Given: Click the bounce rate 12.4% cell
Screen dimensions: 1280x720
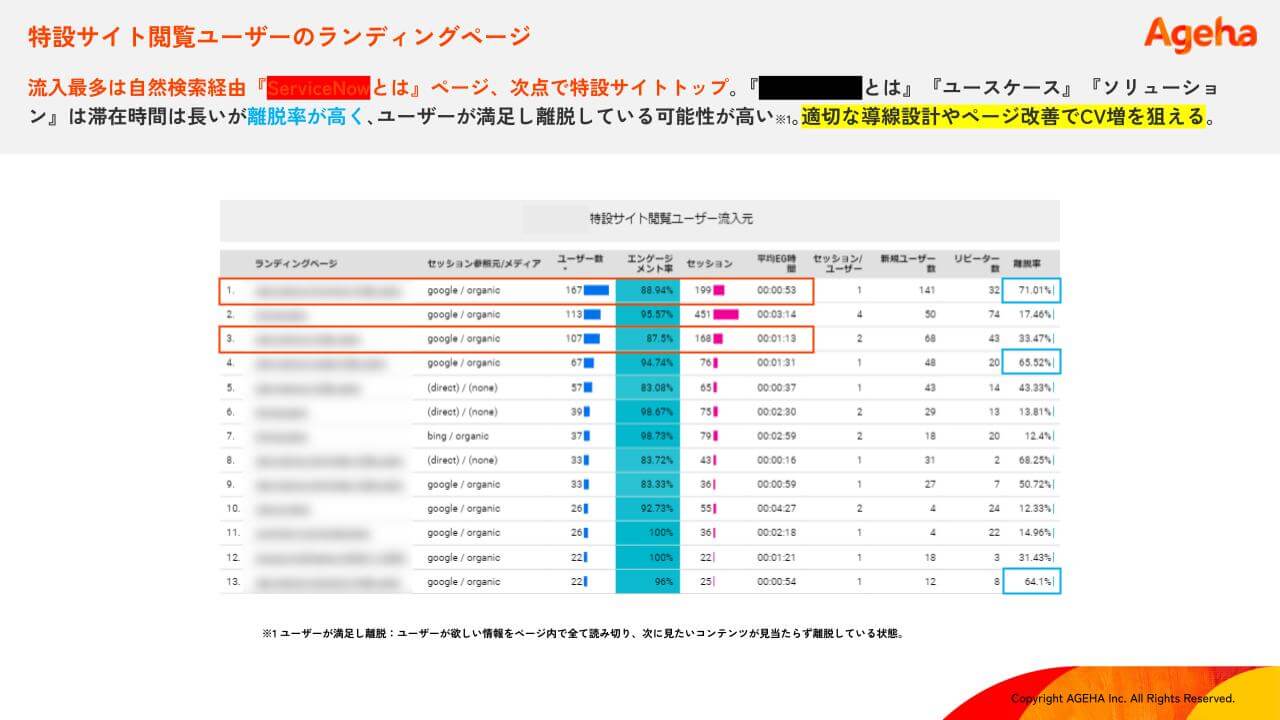Looking at the screenshot, I should pyautogui.click(x=1039, y=436).
